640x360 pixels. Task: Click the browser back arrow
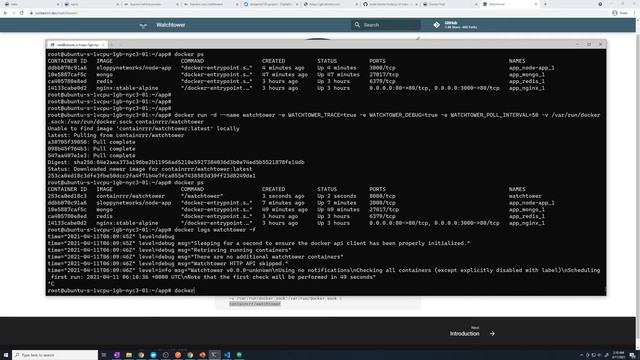(5, 13)
